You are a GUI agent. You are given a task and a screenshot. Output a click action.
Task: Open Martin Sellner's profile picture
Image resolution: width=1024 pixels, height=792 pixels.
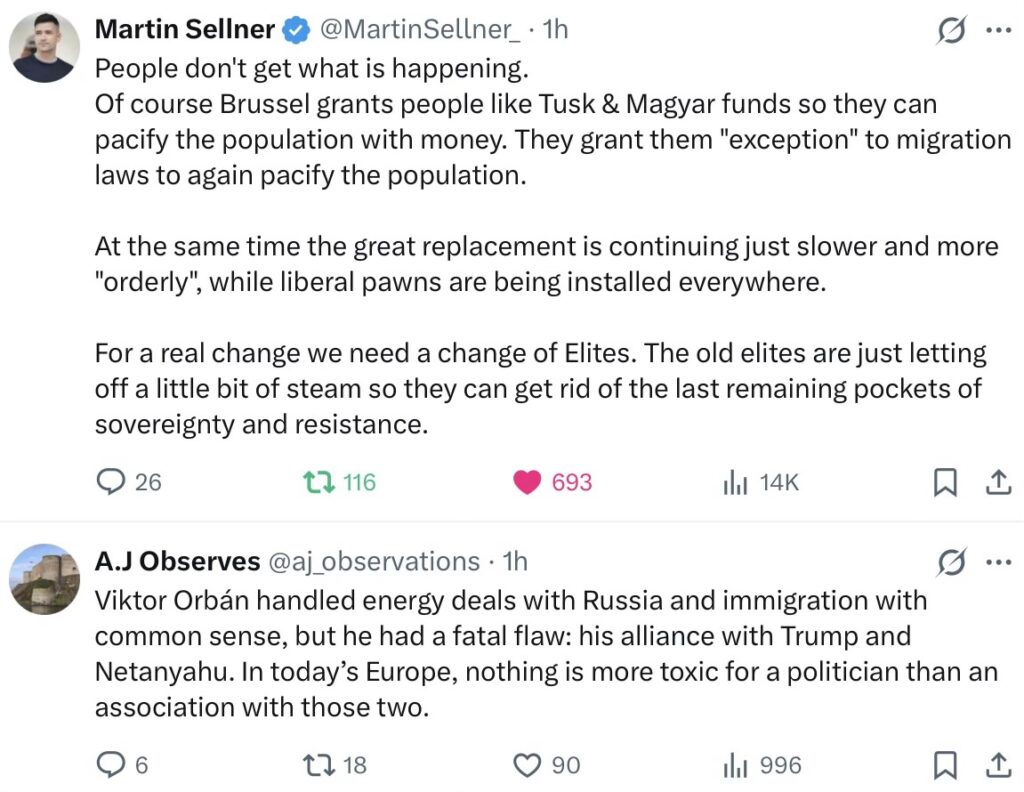click(45, 47)
